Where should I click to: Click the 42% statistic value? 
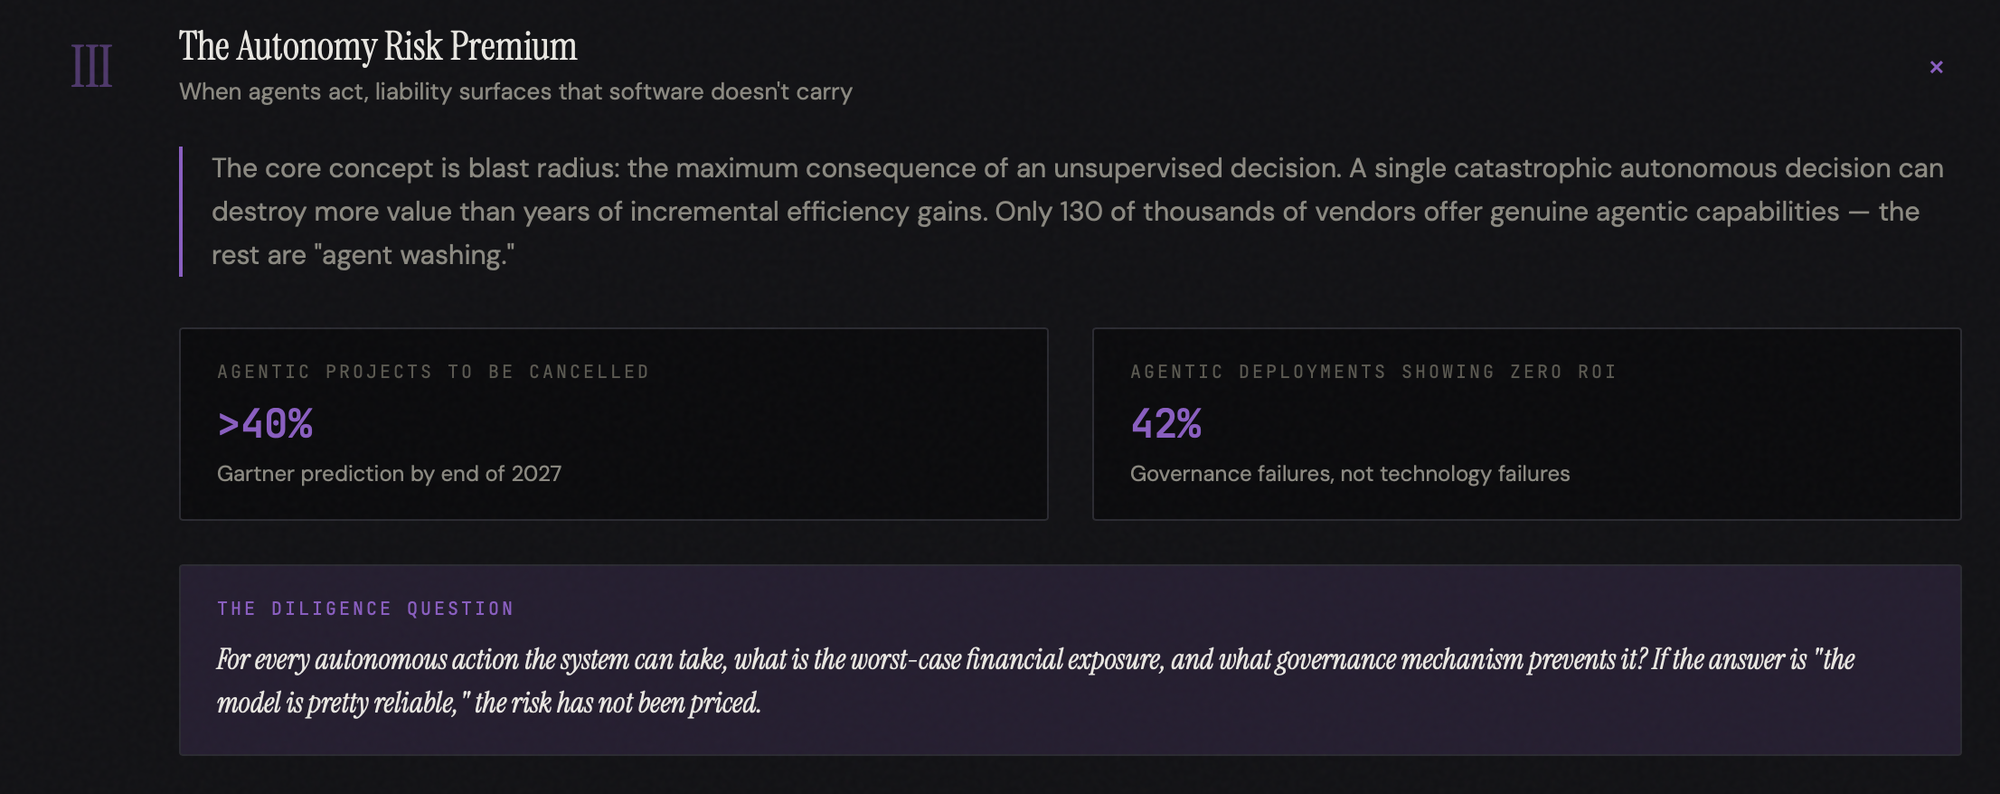point(1166,424)
